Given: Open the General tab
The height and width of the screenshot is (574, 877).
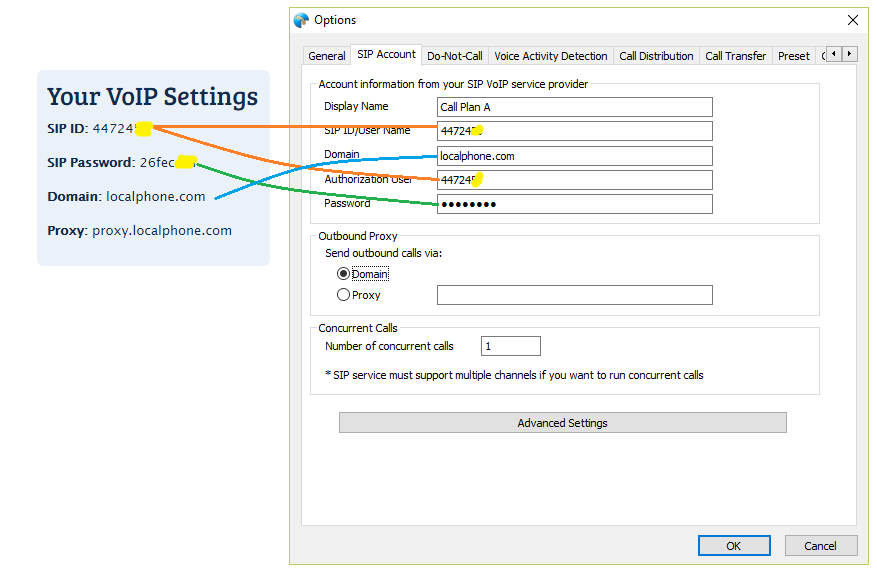Looking at the screenshot, I should pyautogui.click(x=327, y=56).
